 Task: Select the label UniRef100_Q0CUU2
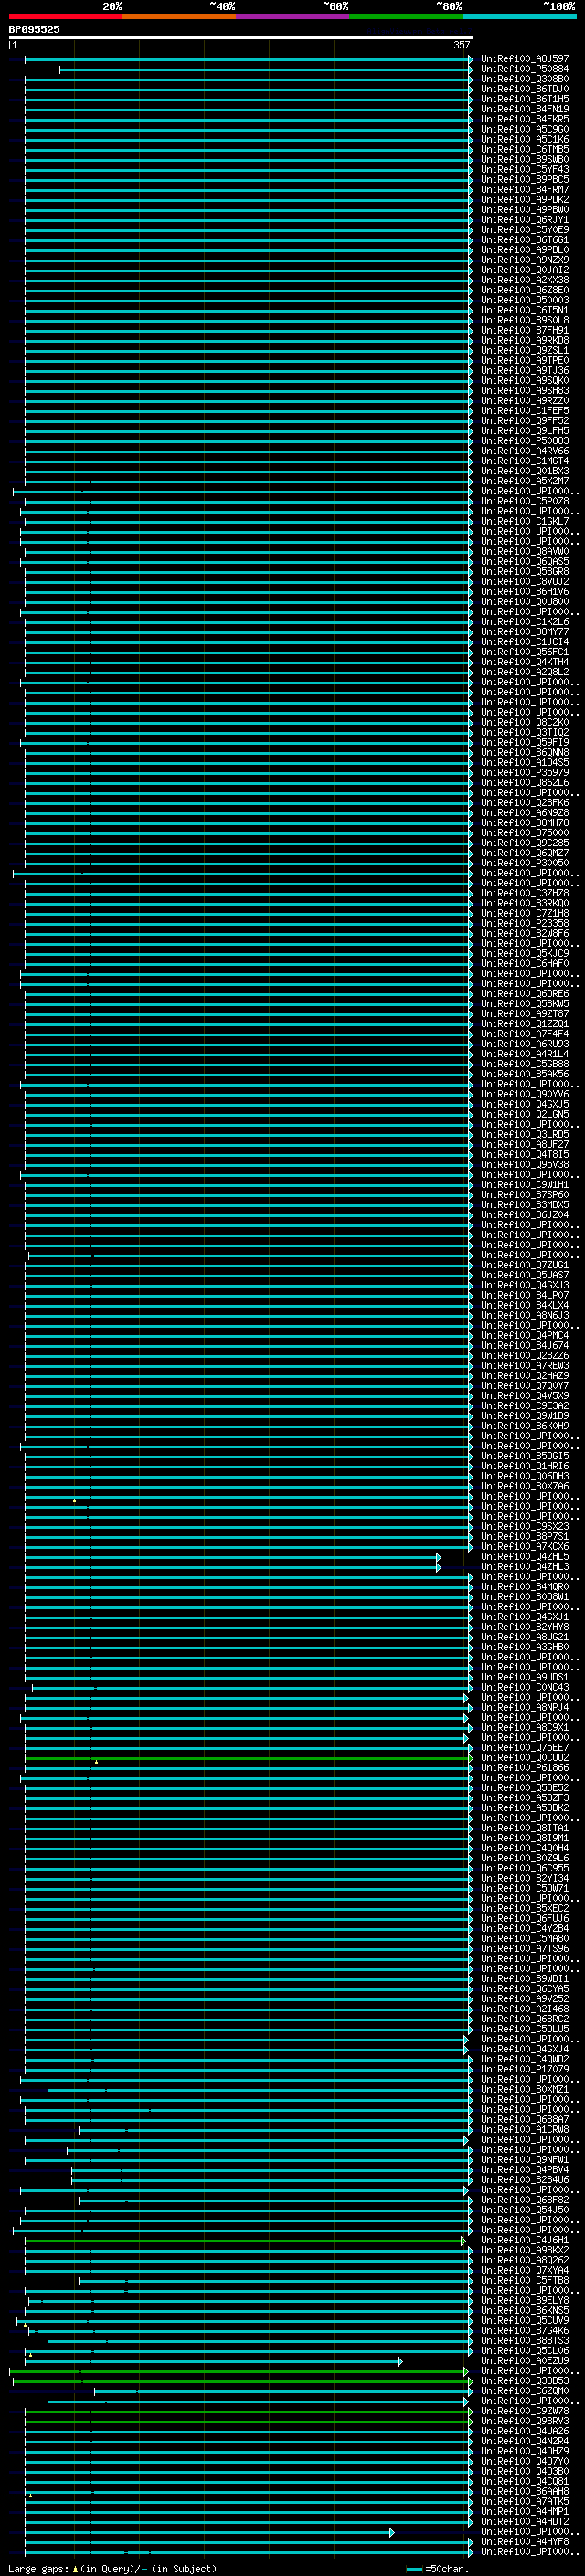(x=525, y=1758)
